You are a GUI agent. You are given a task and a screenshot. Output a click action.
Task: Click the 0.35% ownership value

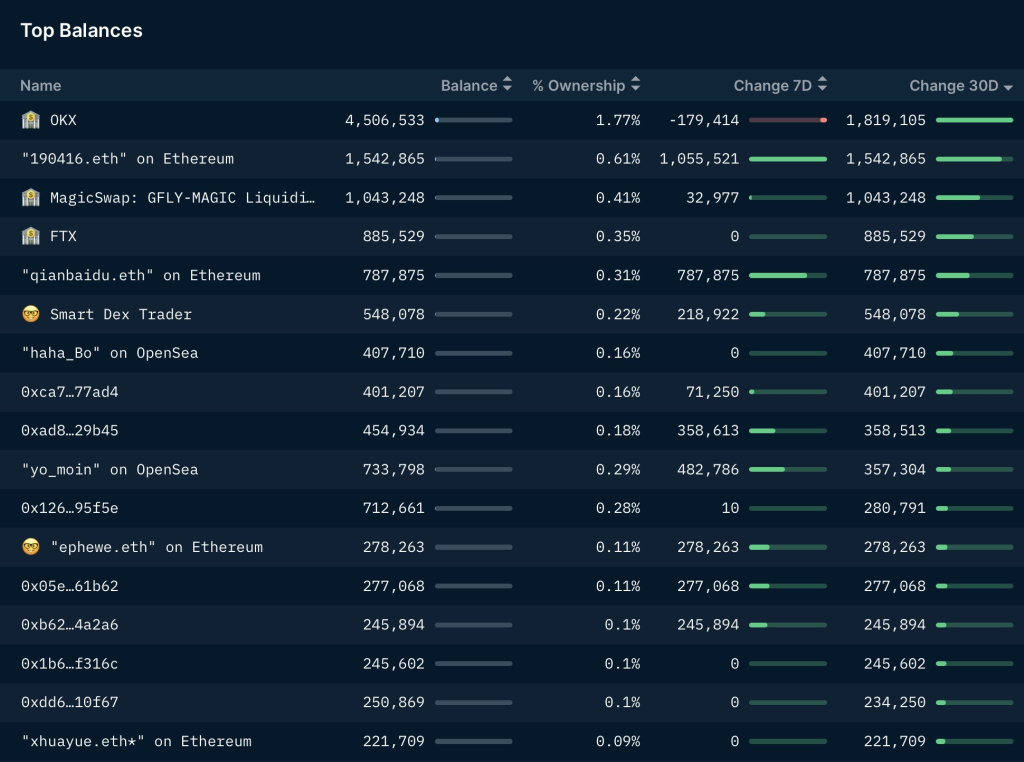tap(618, 236)
